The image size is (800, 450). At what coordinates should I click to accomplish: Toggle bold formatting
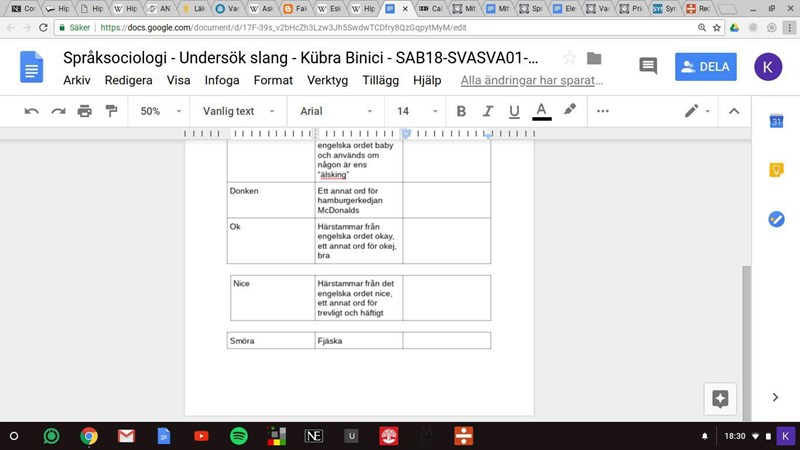pyautogui.click(x=462, y=111)
